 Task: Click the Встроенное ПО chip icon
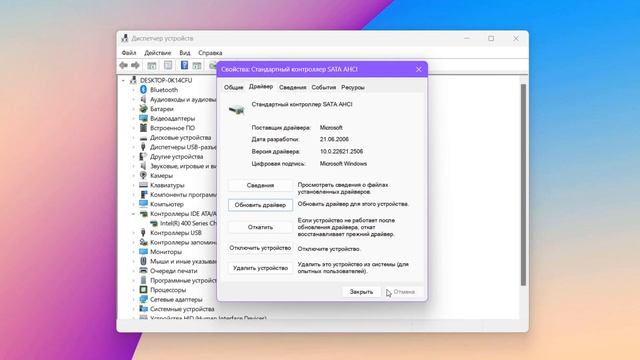point(143,128)
